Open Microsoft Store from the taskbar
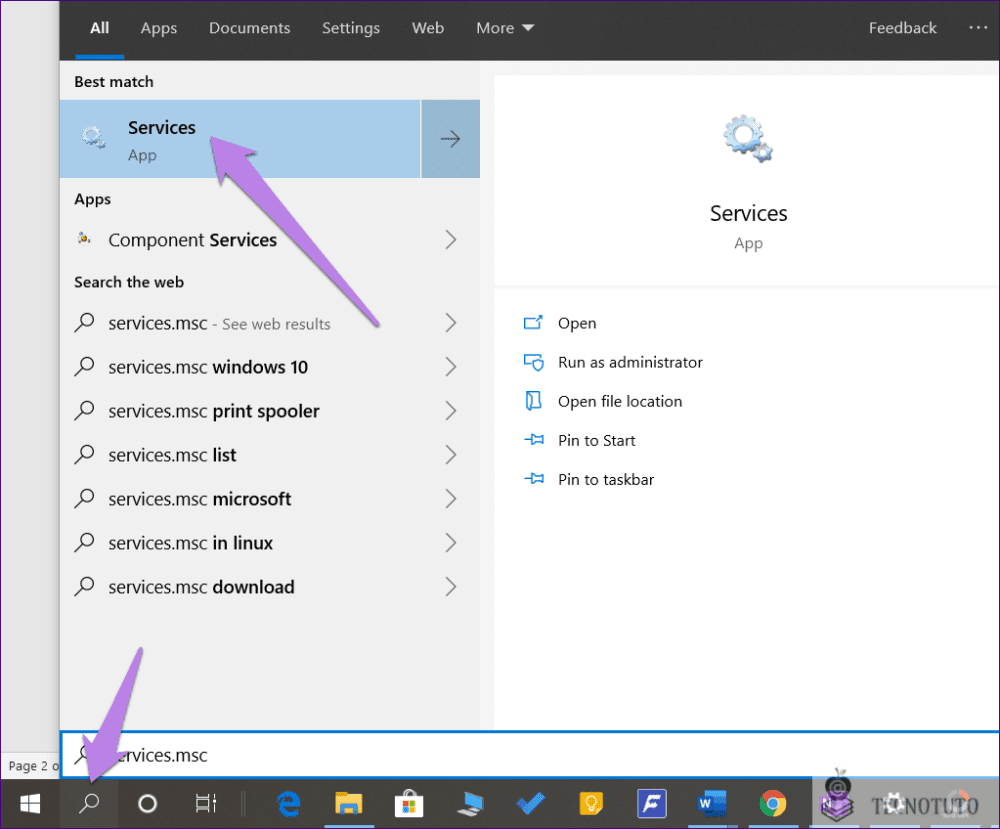The image size is (1000, 829). (x=409, y=803)
